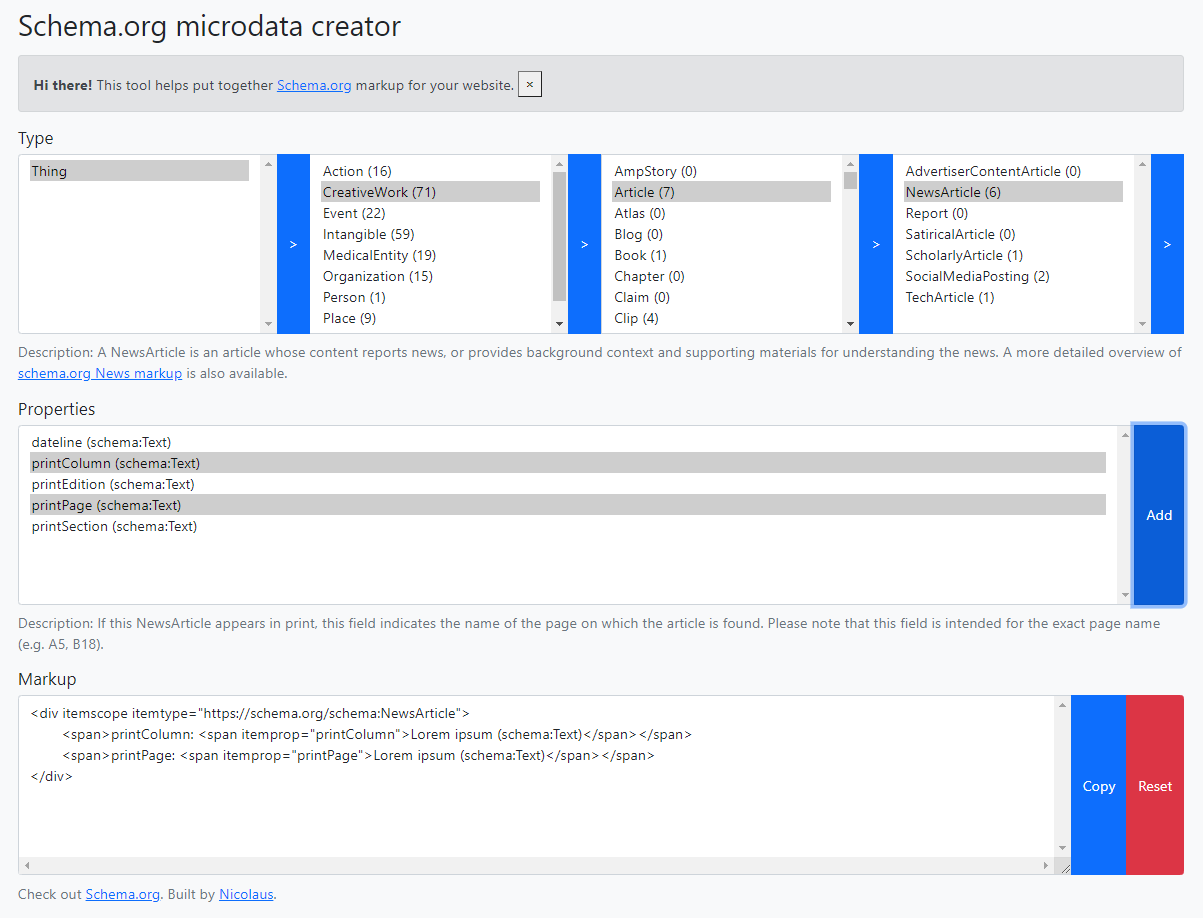Image resolution: width=1203 pixels, height=918 pixels.
Task: Select MedicalEntity (19) type
Action: tap(430, 255)
